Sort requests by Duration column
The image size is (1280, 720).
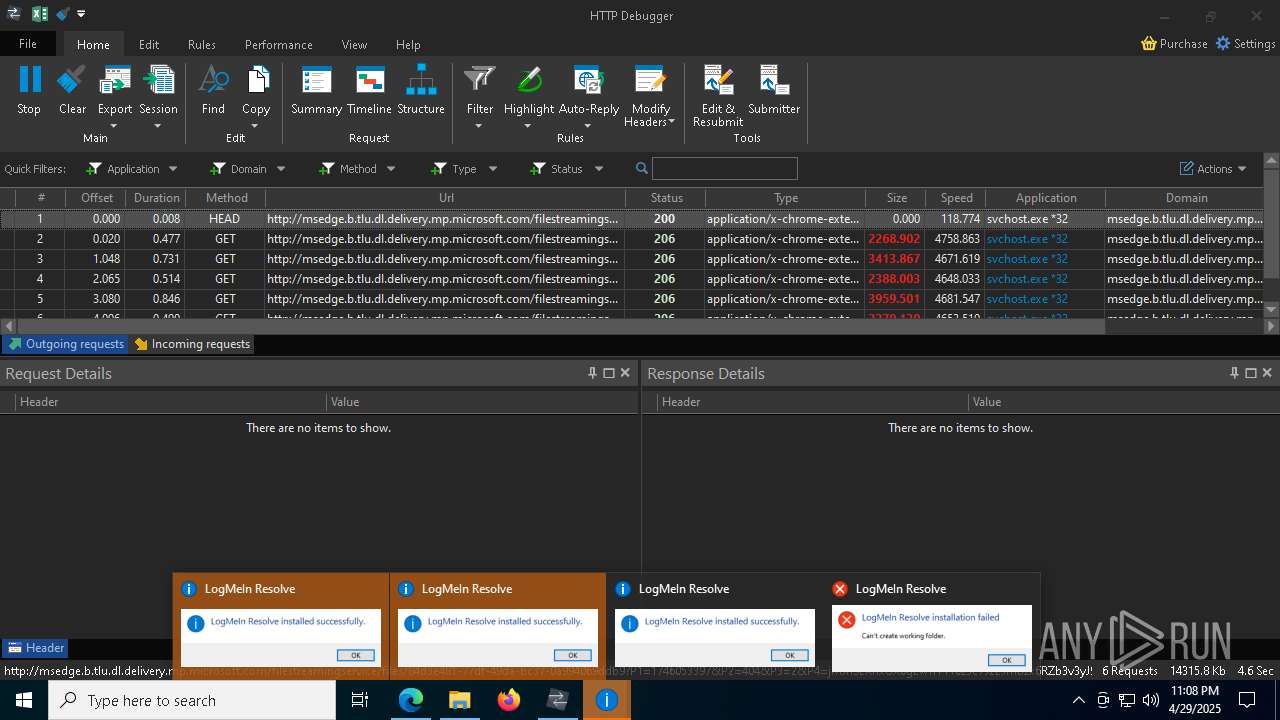(157, 198)
